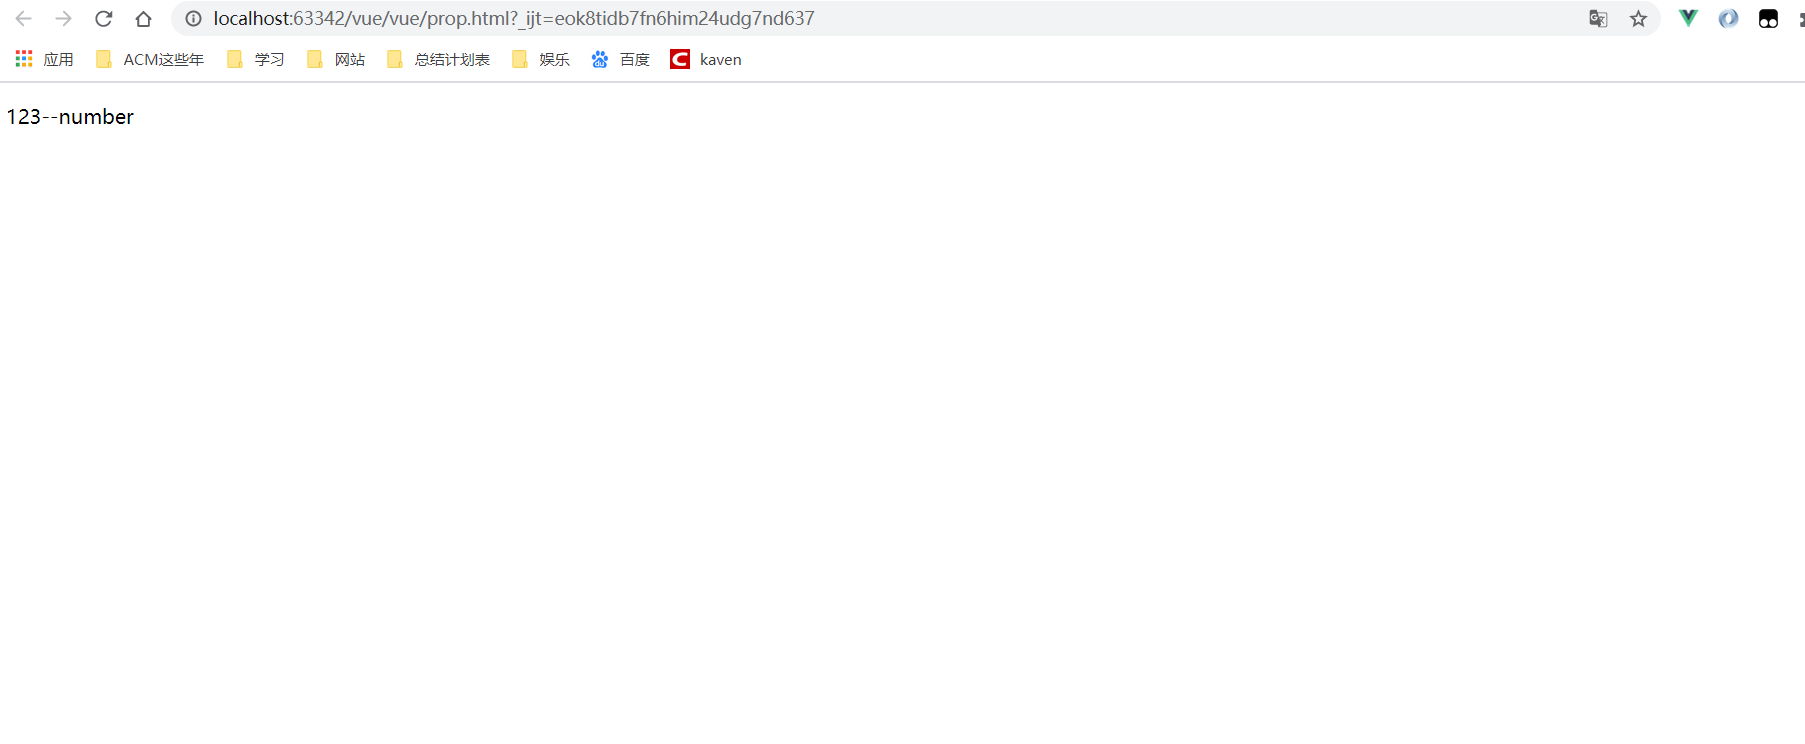The height and width of the screenshot is (744, 1805).
Task: Go to the browser home page
Action: coord(143,19)
